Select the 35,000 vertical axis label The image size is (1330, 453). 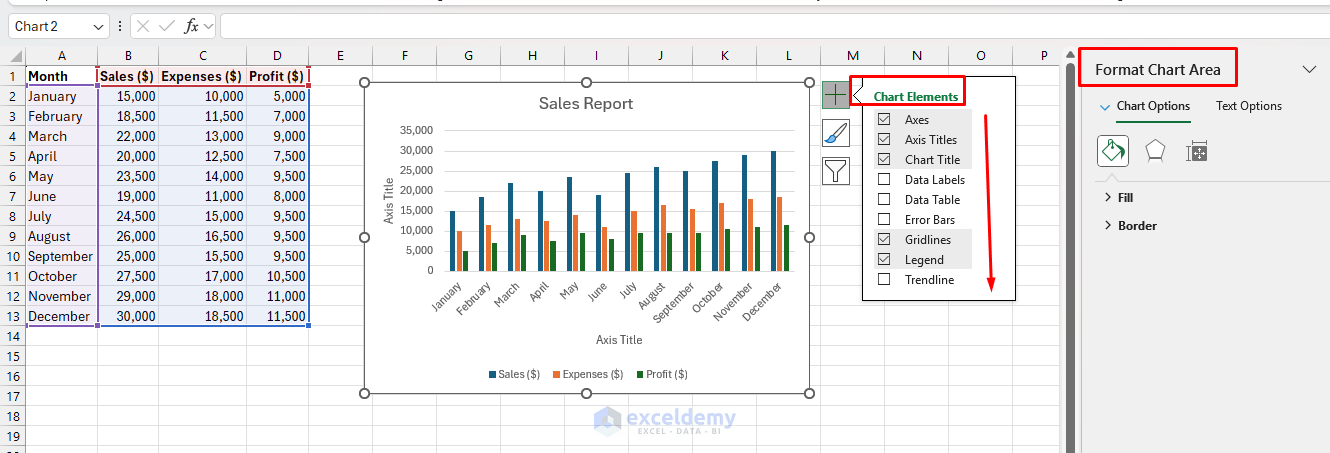416,130
